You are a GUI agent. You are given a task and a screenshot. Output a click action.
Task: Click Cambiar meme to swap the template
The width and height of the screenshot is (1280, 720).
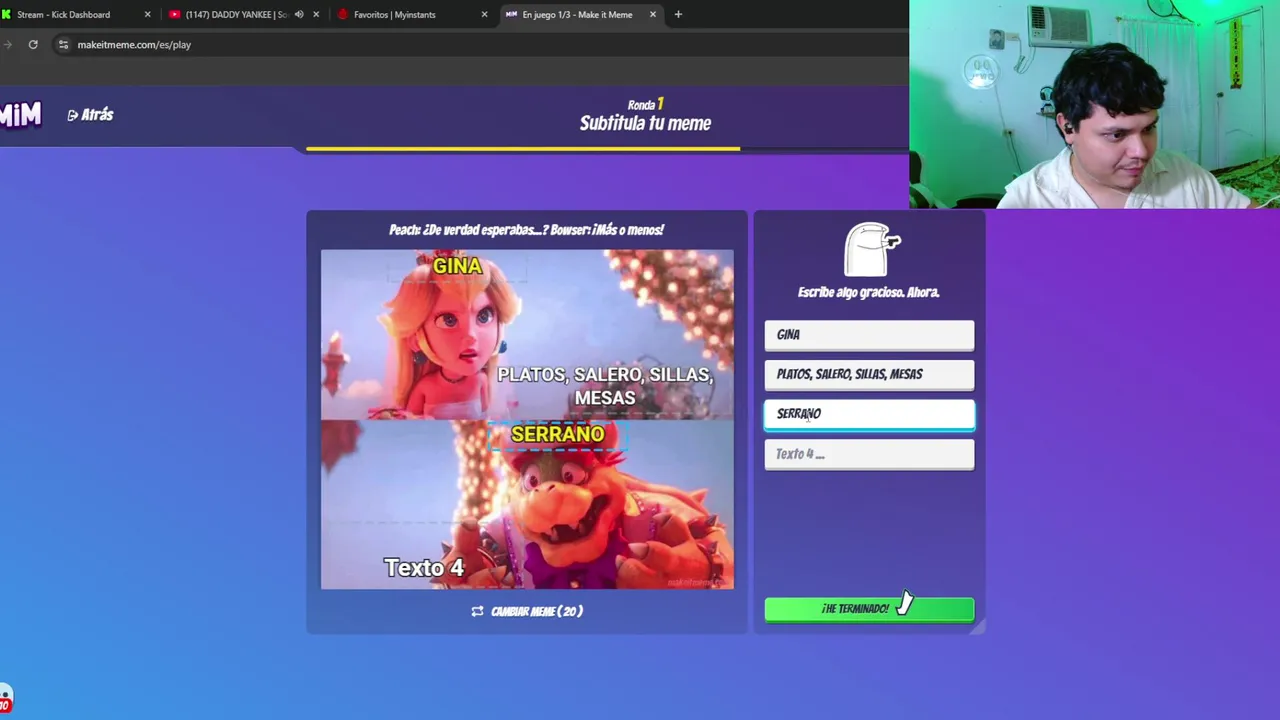[x=527, y=611]
